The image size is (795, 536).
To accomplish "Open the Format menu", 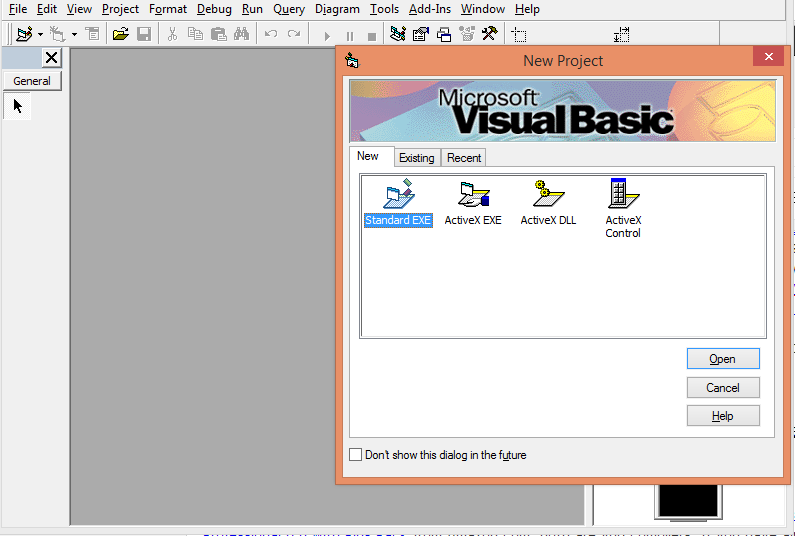I will coord(168,9).
